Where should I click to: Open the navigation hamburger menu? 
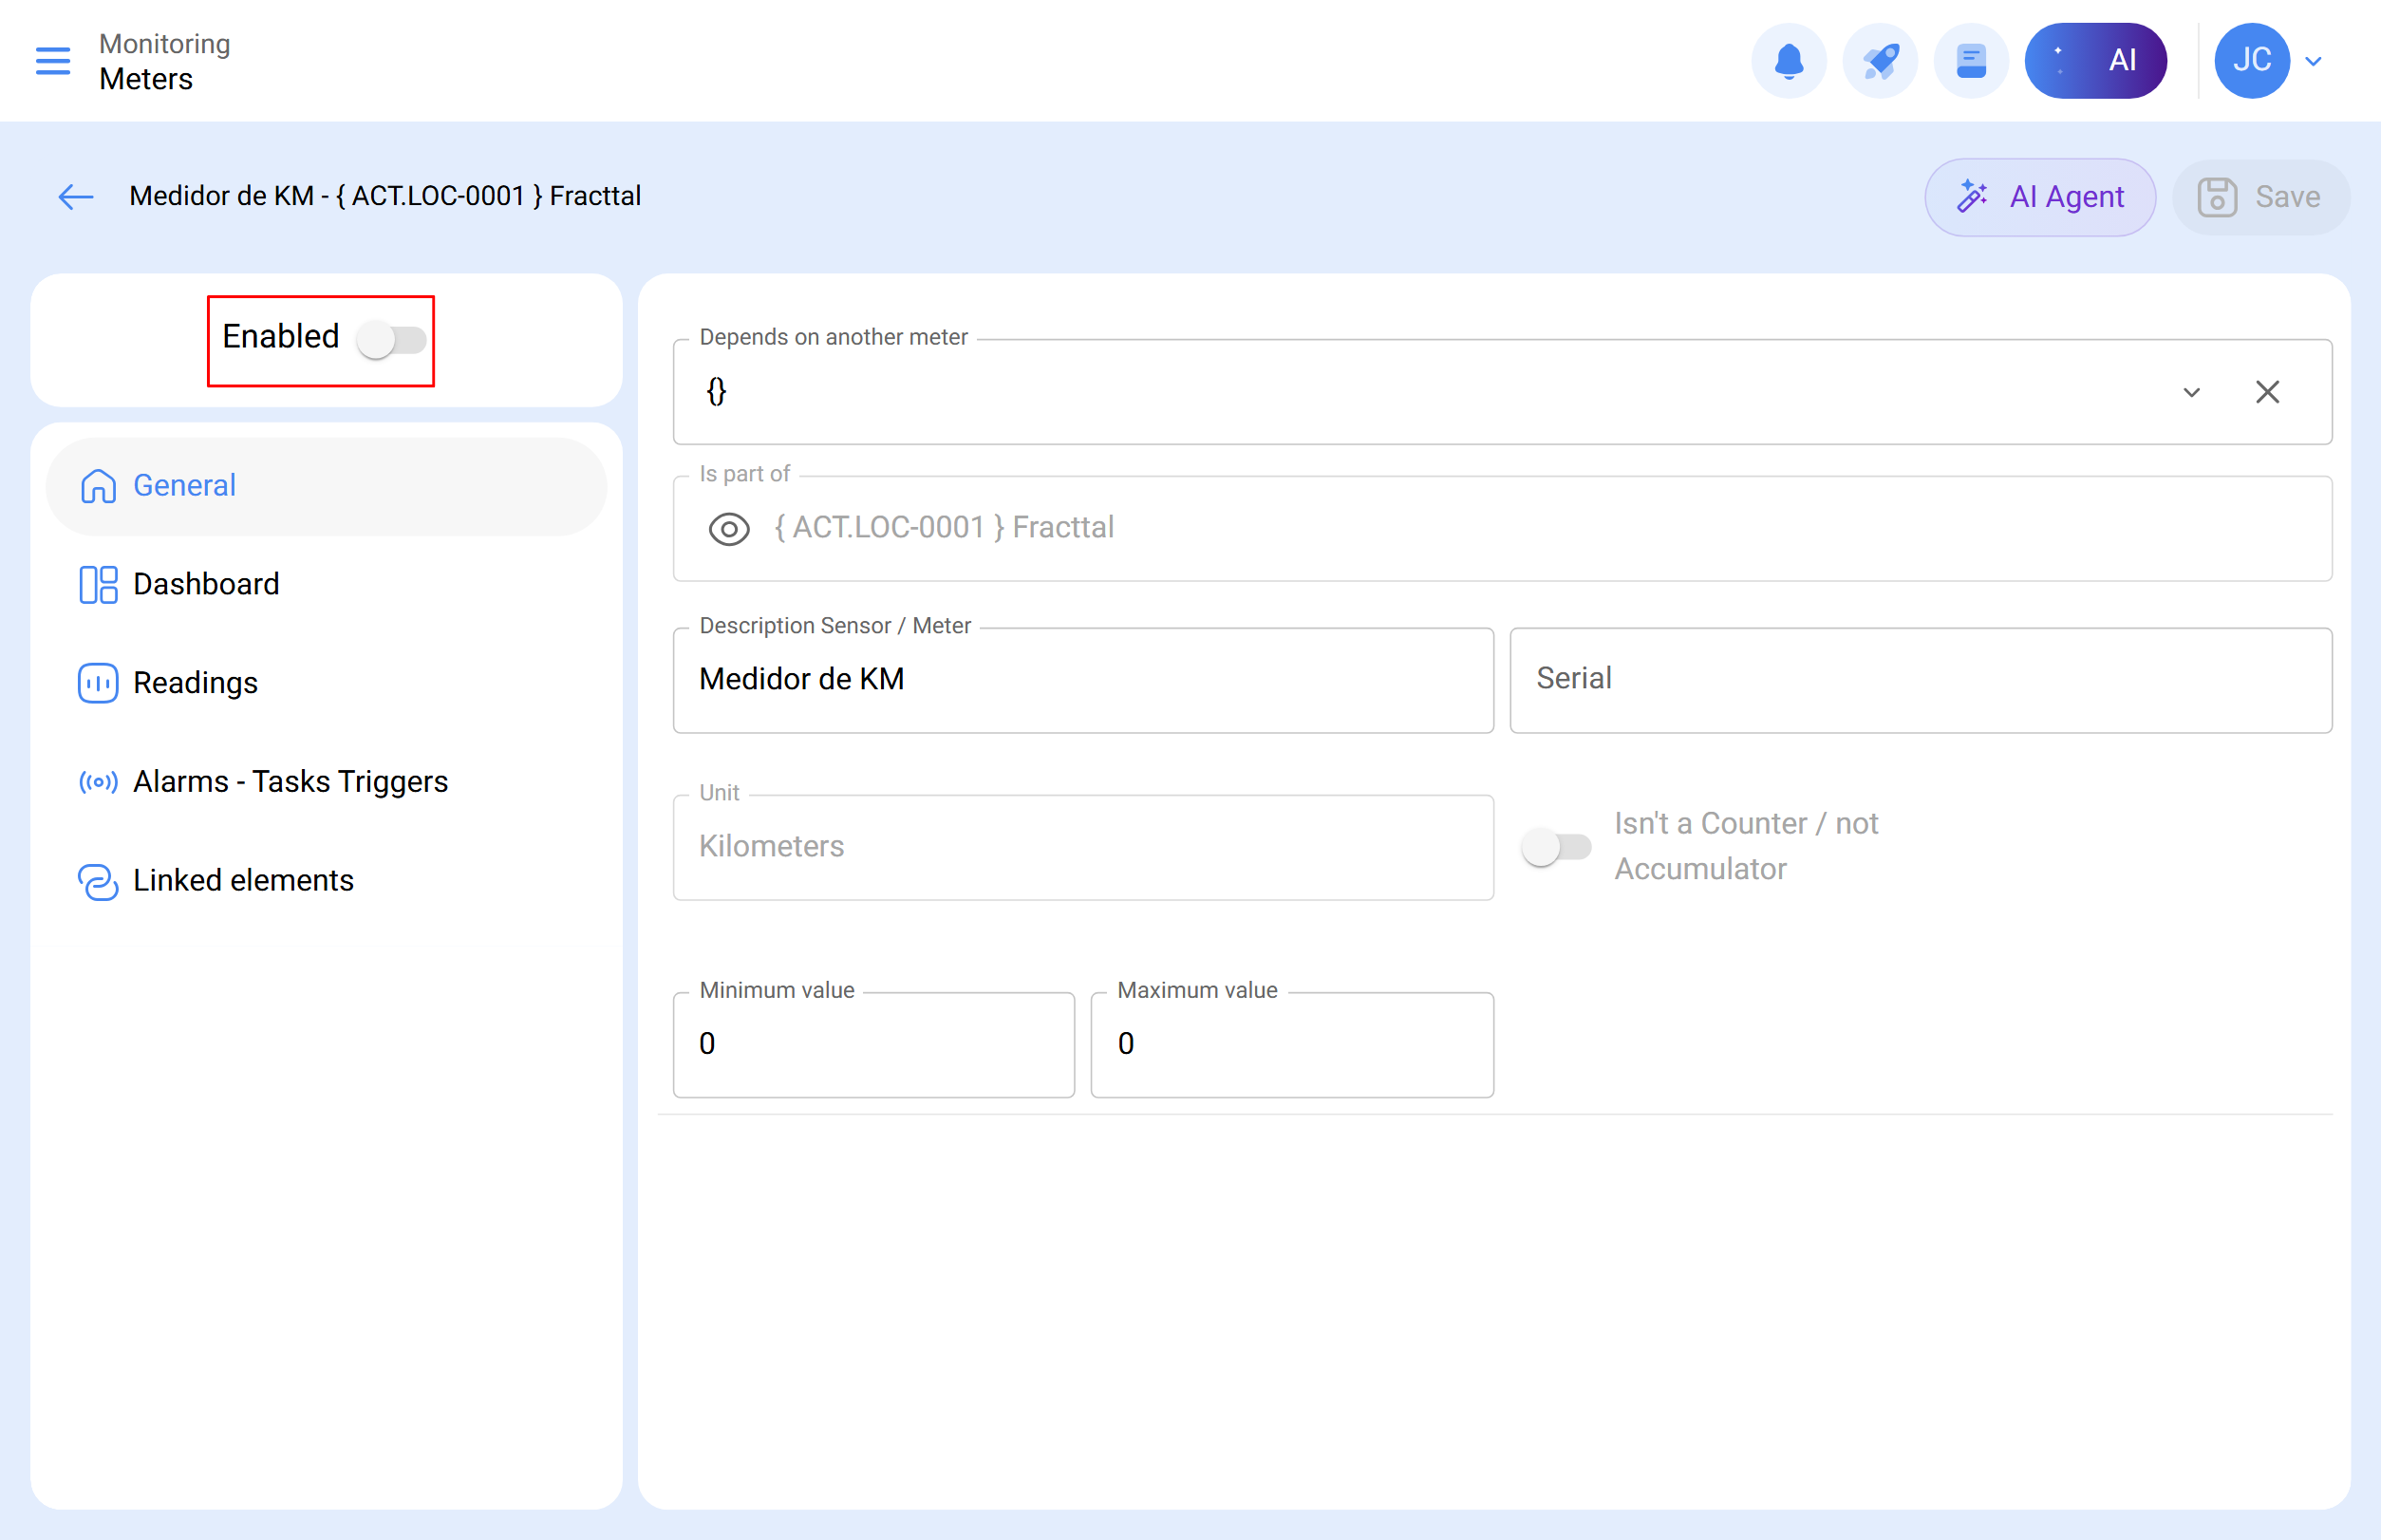pos(52,61)
